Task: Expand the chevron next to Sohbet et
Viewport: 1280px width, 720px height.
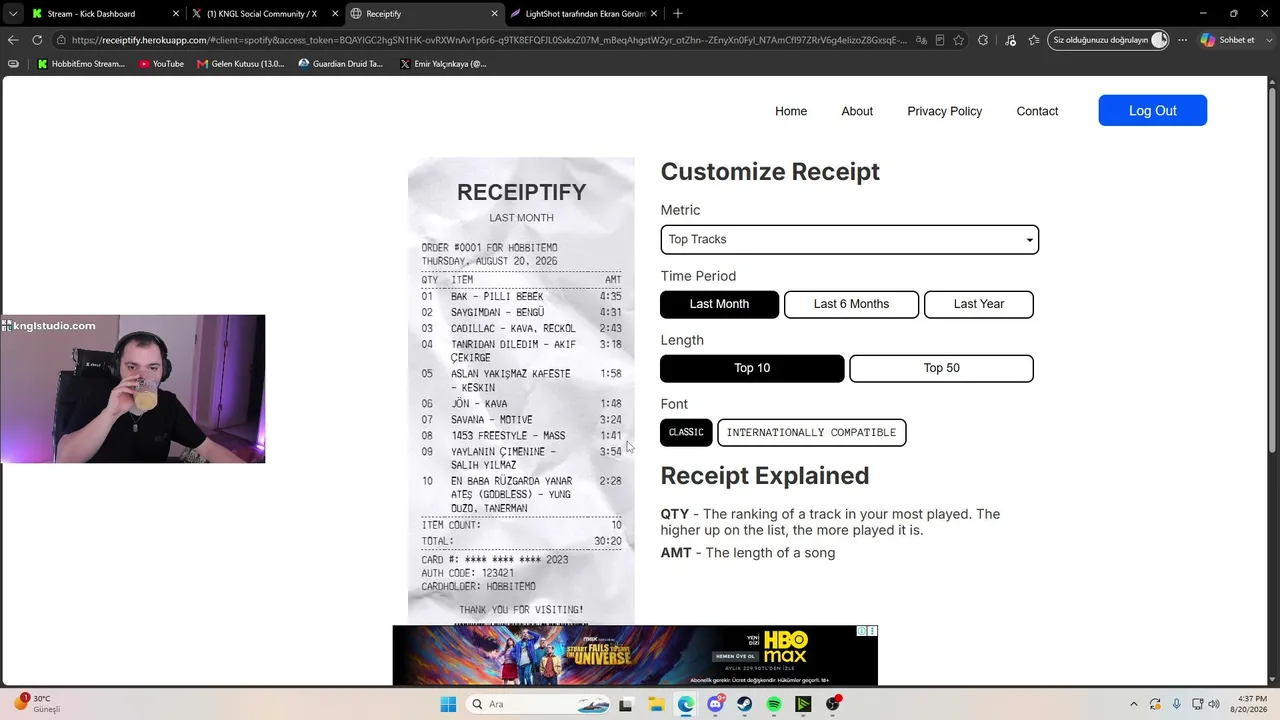Action: 1268,40
